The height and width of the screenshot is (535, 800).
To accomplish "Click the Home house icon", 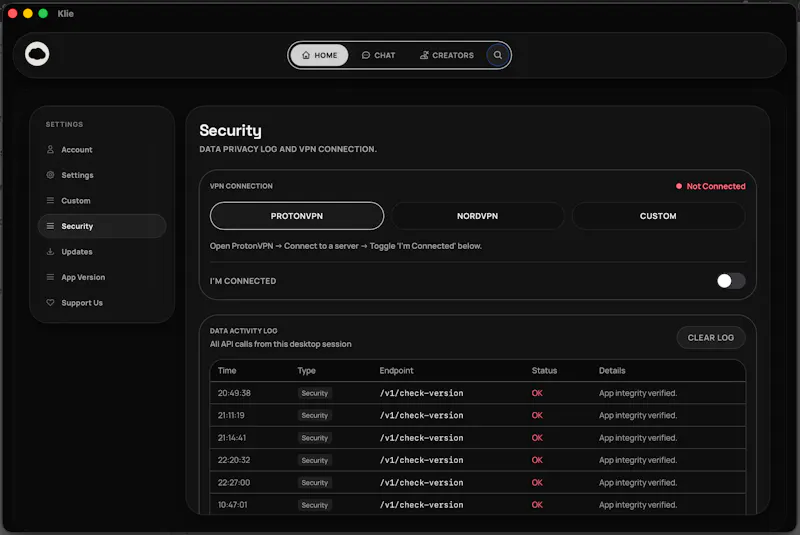I will coord(306,55).
